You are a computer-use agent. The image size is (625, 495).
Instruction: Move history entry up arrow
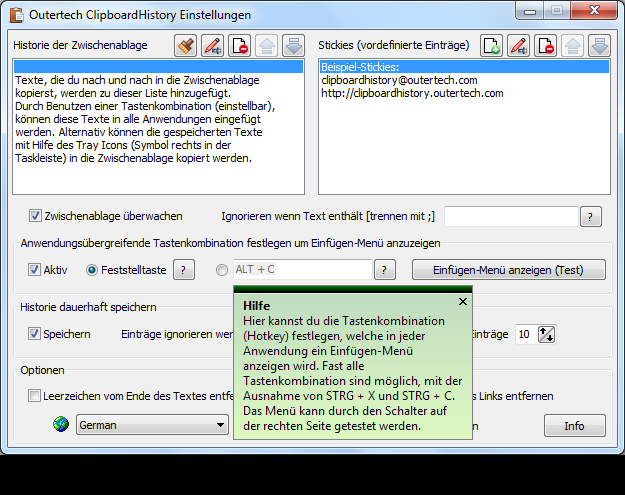click(267, 45)
